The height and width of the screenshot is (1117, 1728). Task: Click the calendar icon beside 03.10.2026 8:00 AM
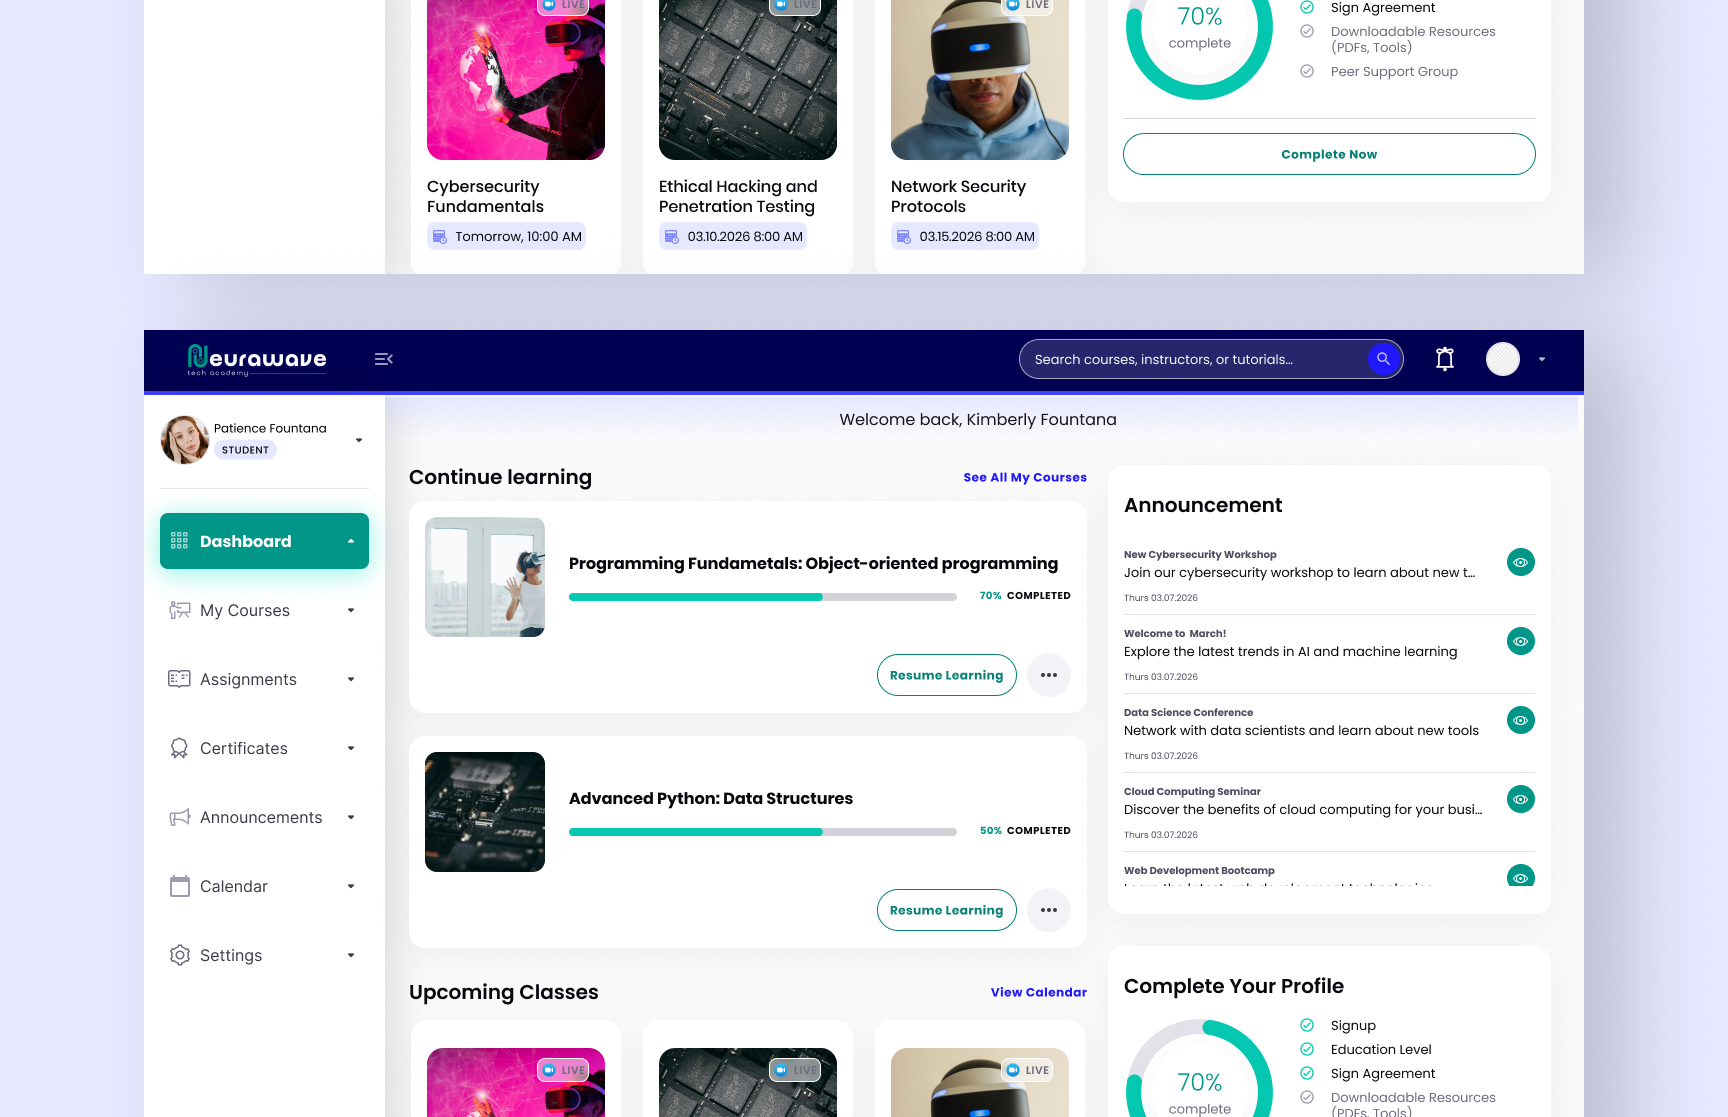(x=672, y=237)
